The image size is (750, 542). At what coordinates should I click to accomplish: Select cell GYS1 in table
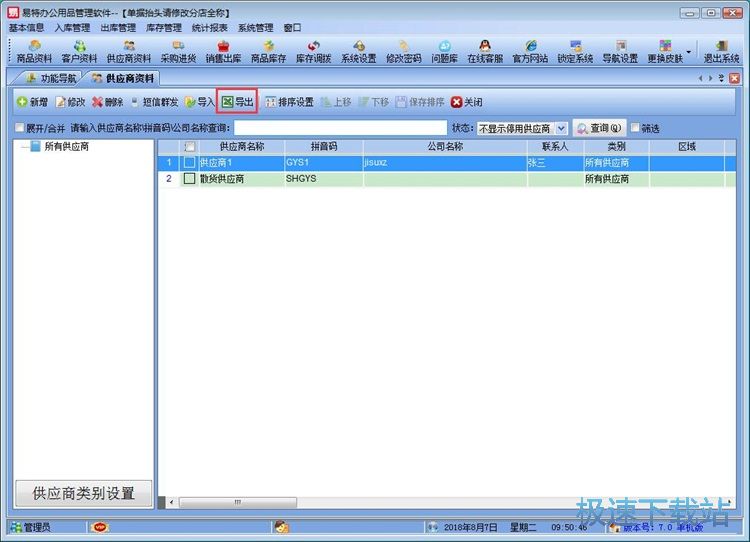pyautogui.click(x=324, y=163)
